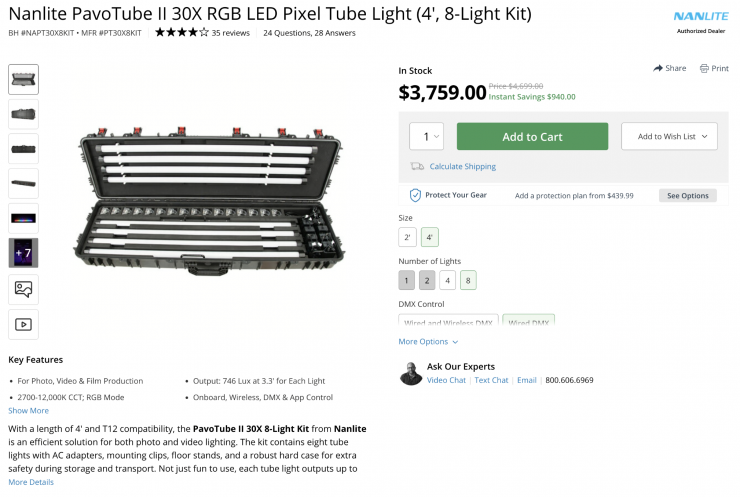Click the star rating icons
The height and width of the screenshot is (497, 740).
[181, 32]
